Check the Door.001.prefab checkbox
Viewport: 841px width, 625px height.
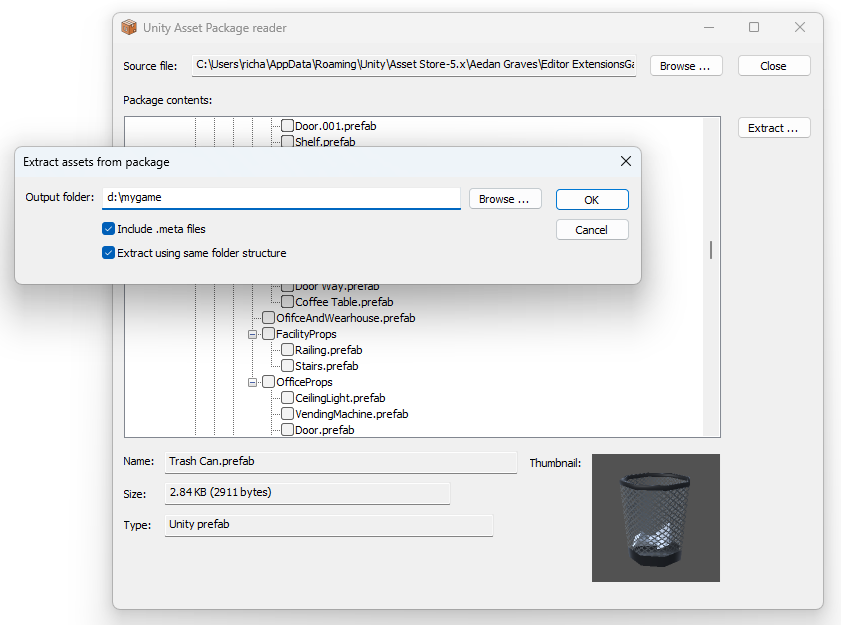287,126
